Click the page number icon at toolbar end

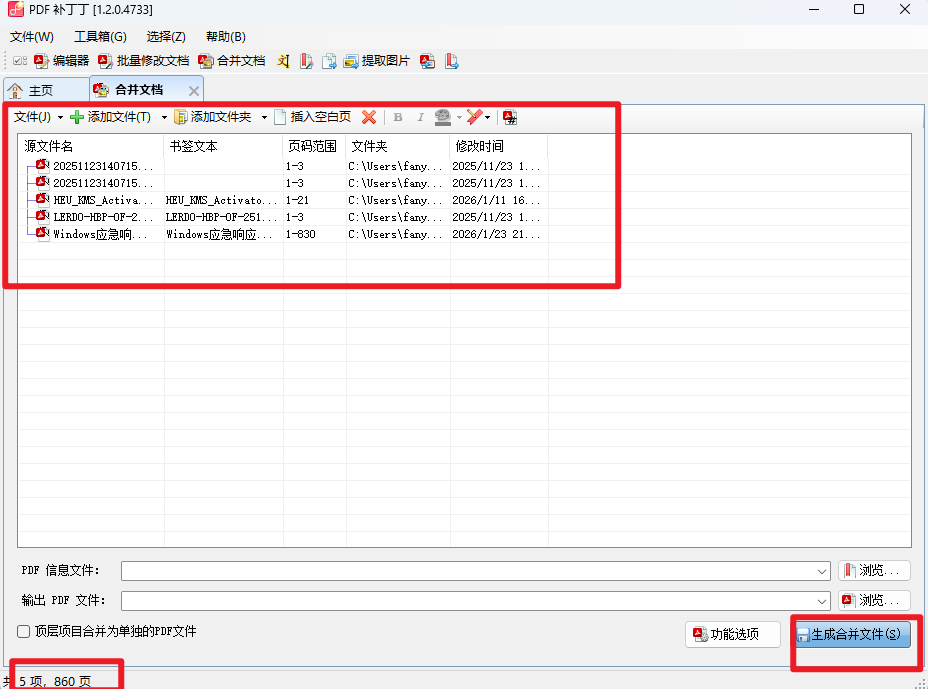[x=510, y=117]
